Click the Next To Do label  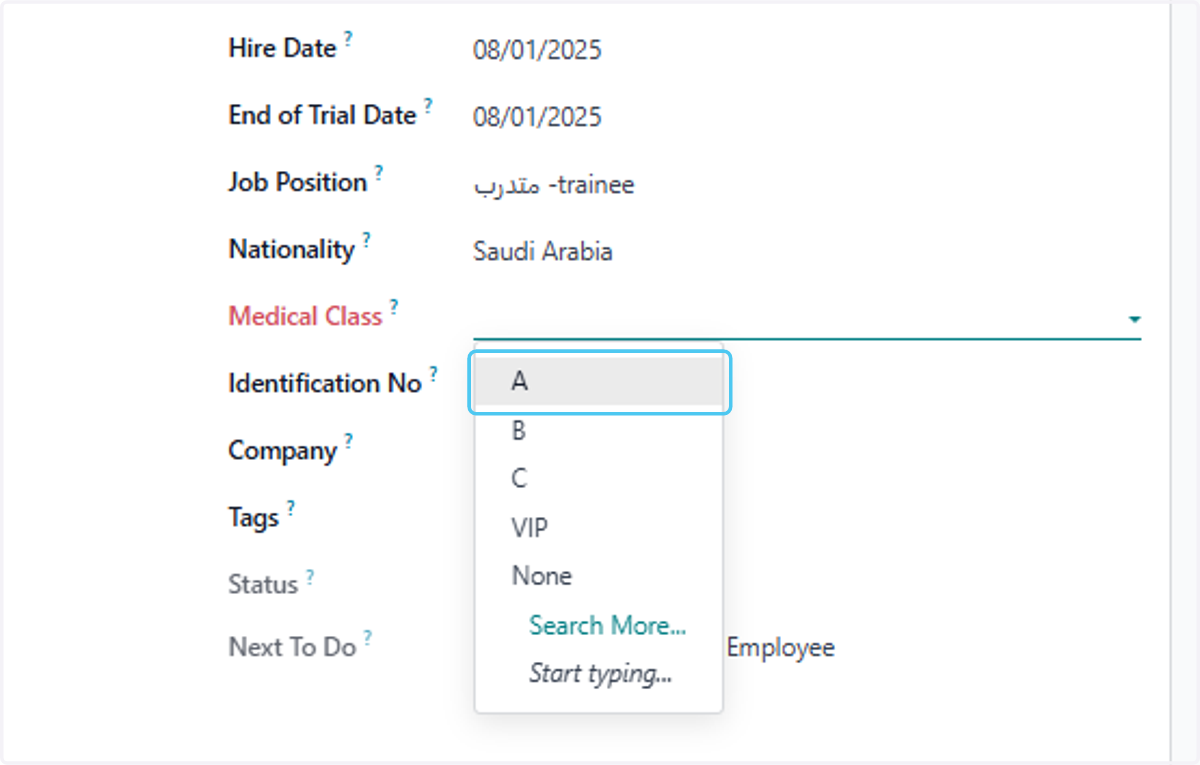click(292, 647)
